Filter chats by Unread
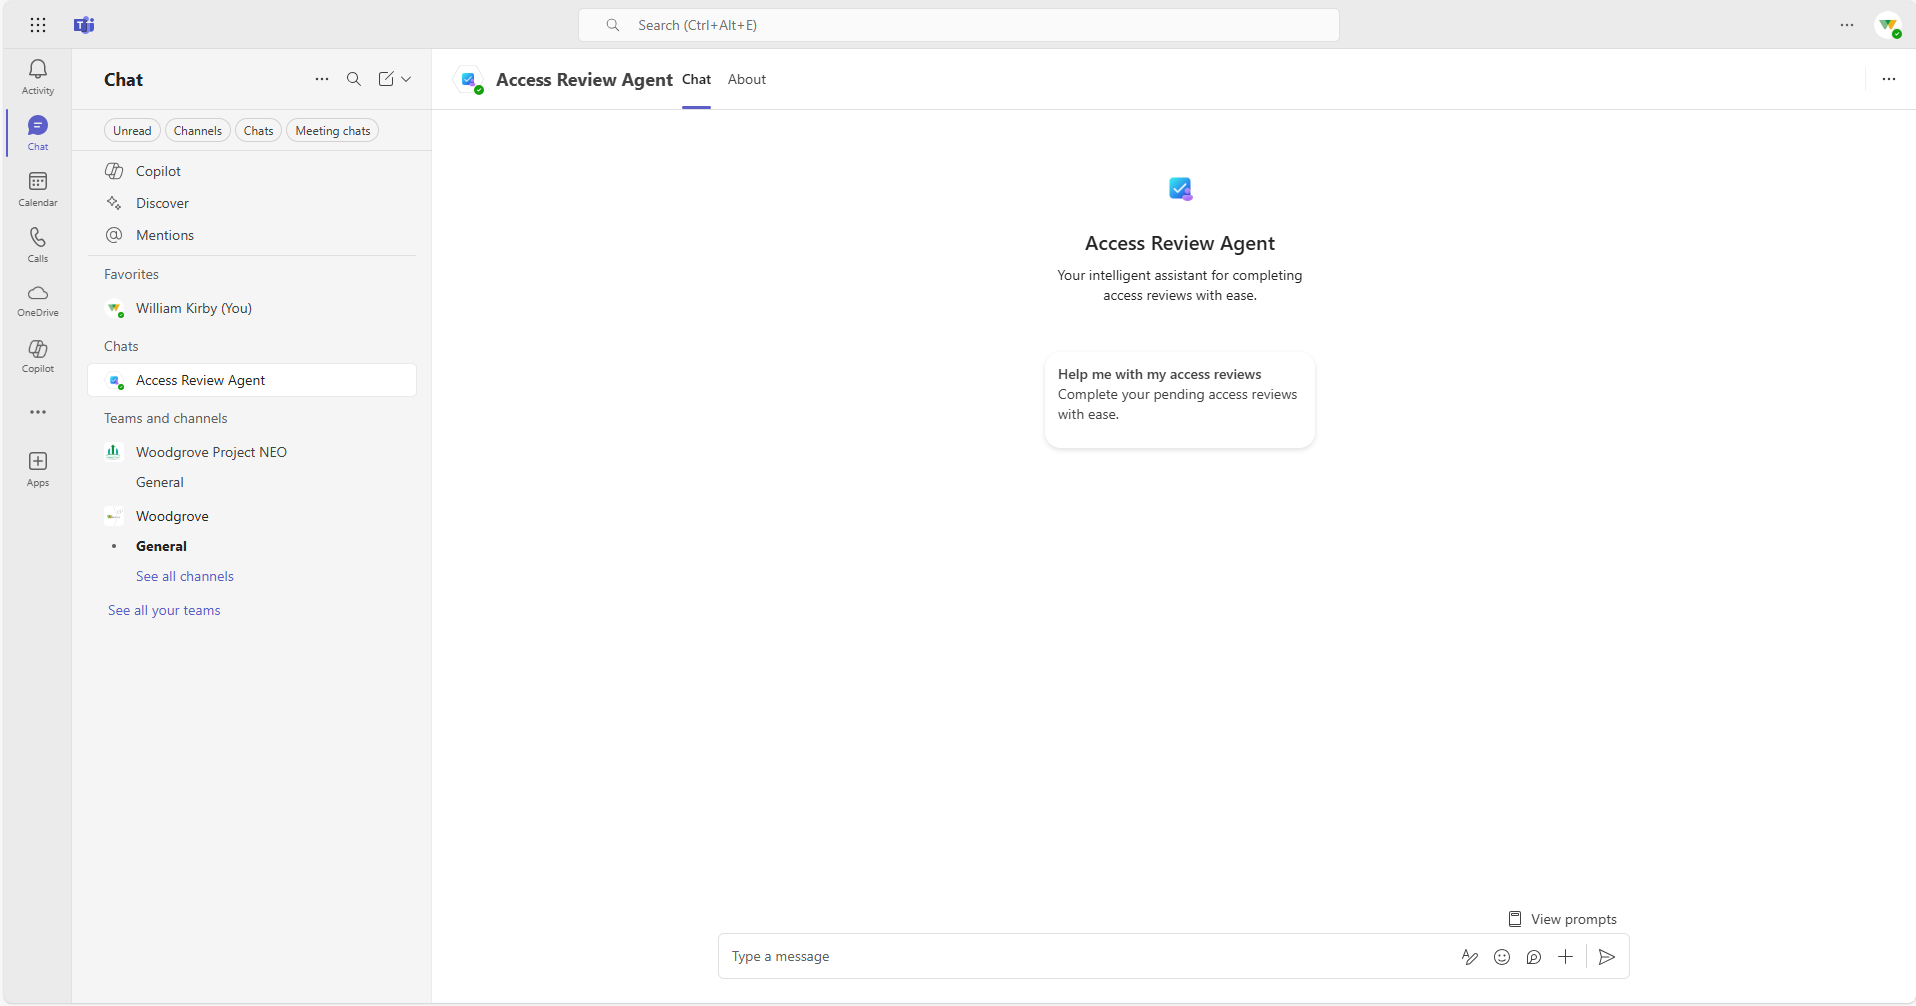This screenshot has height=1006, width=1916. [x=132, y=131]
